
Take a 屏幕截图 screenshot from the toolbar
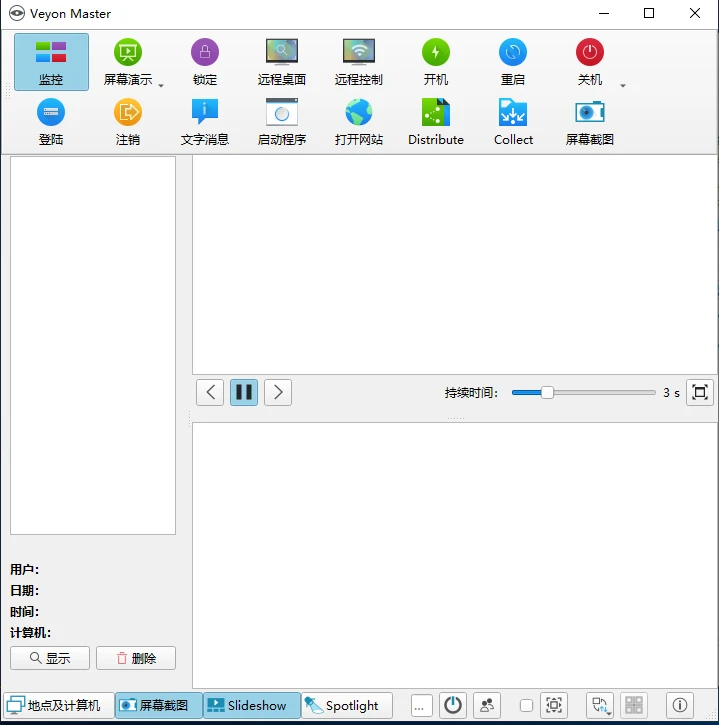(590, 122)
